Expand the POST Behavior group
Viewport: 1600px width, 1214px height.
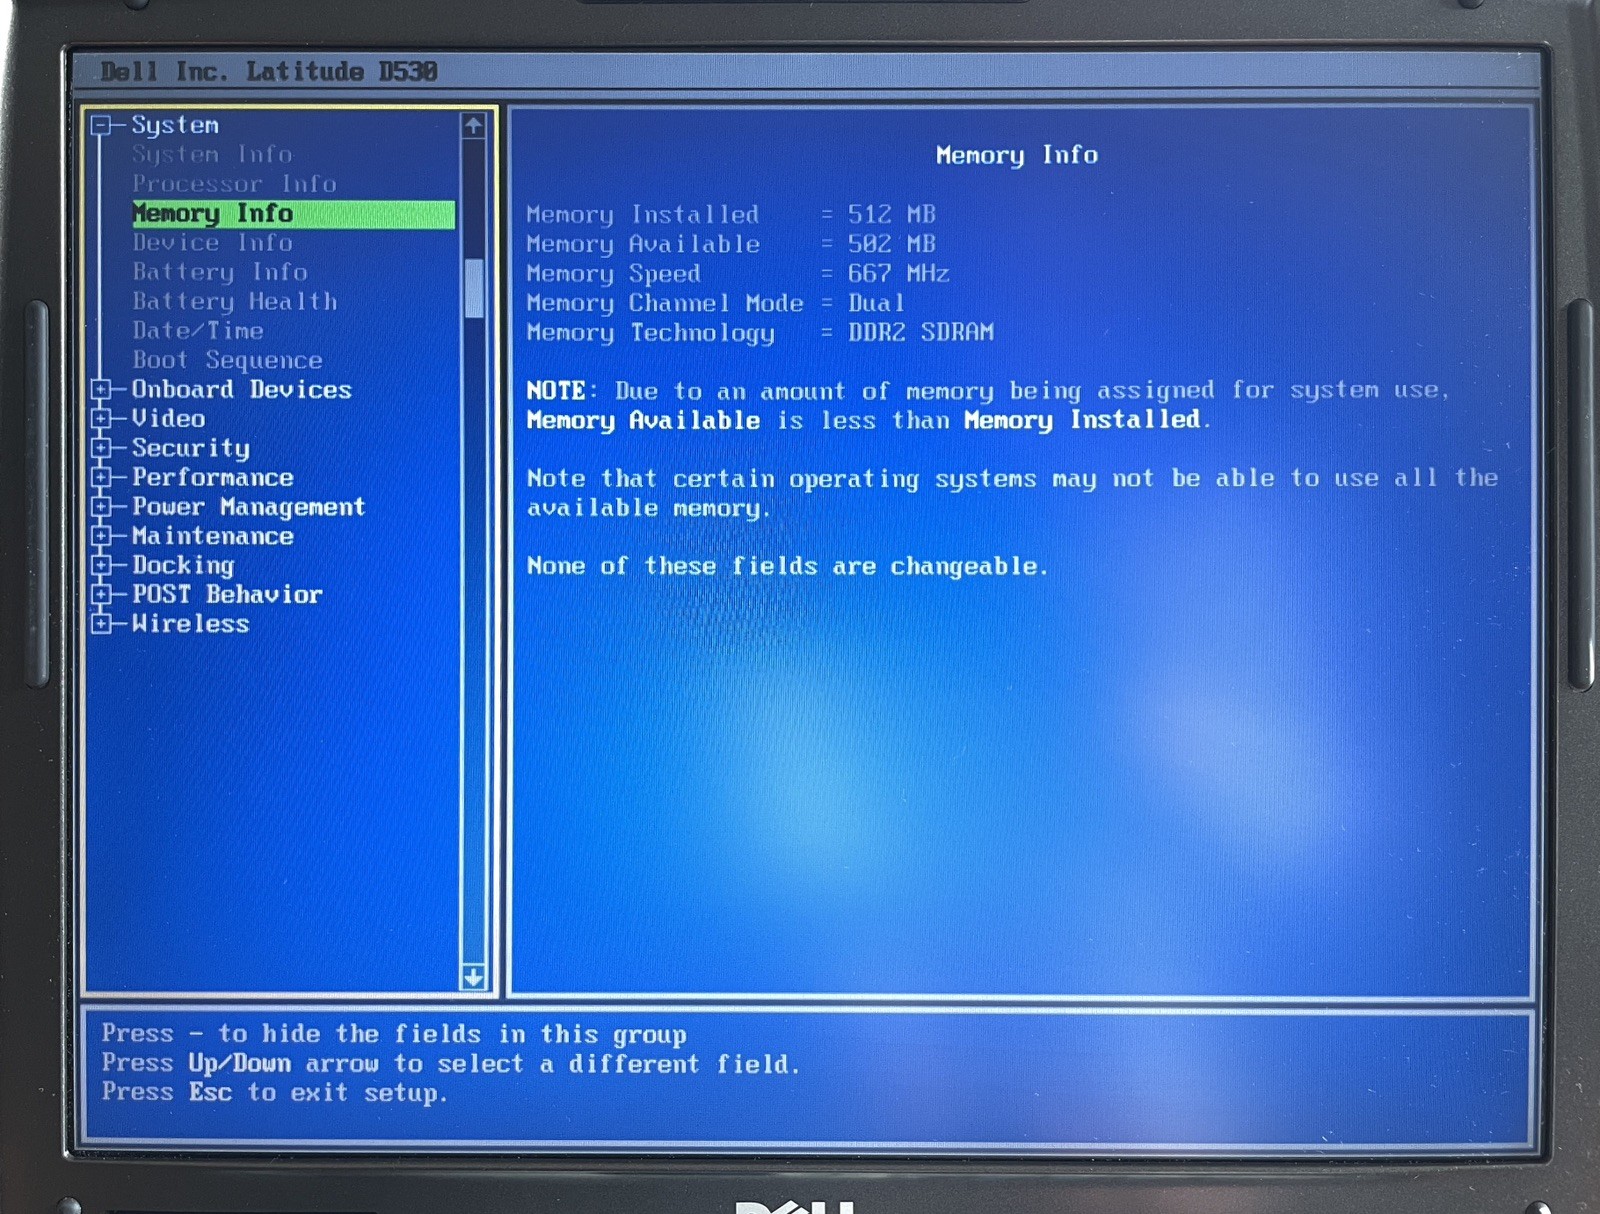(x=101, y=595)
